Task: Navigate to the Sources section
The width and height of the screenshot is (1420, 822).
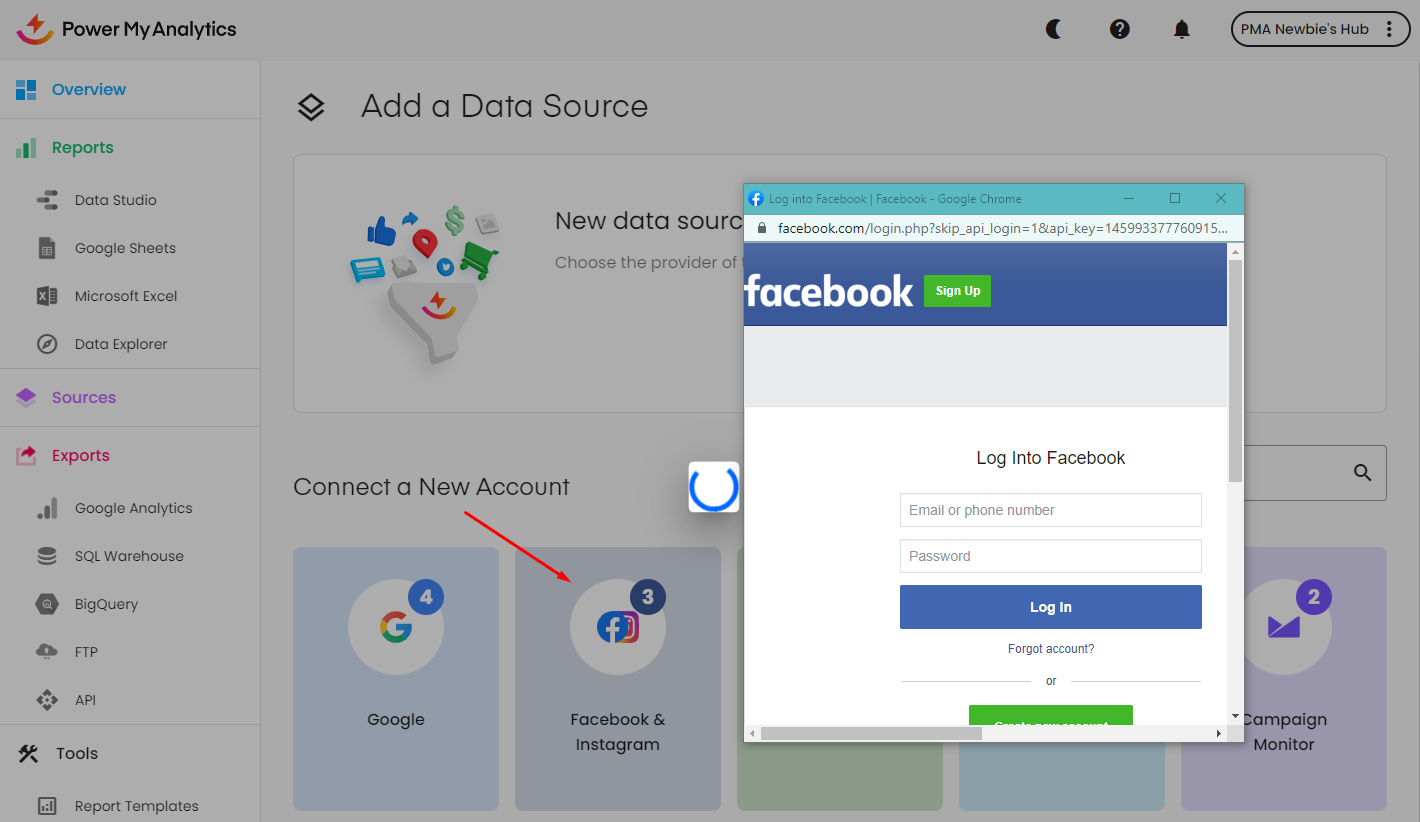Action: [x=85, y=397]
